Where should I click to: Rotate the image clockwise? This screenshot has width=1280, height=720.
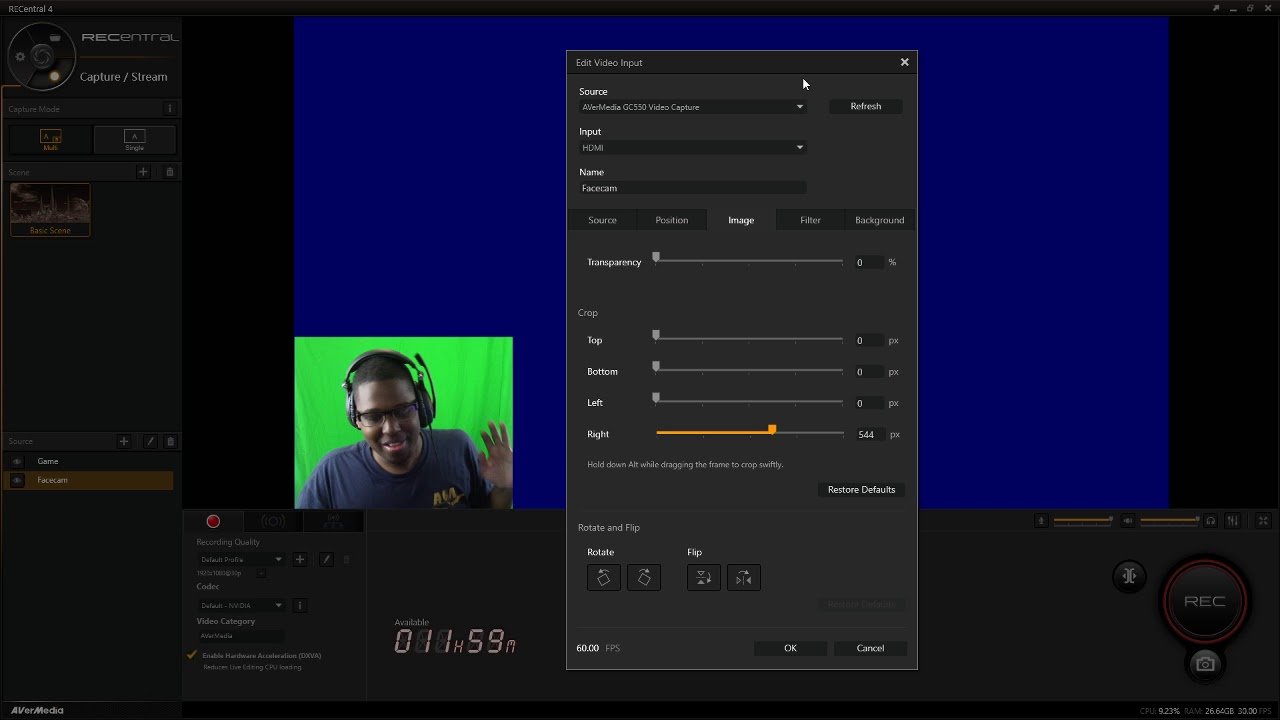click(644, 578)
